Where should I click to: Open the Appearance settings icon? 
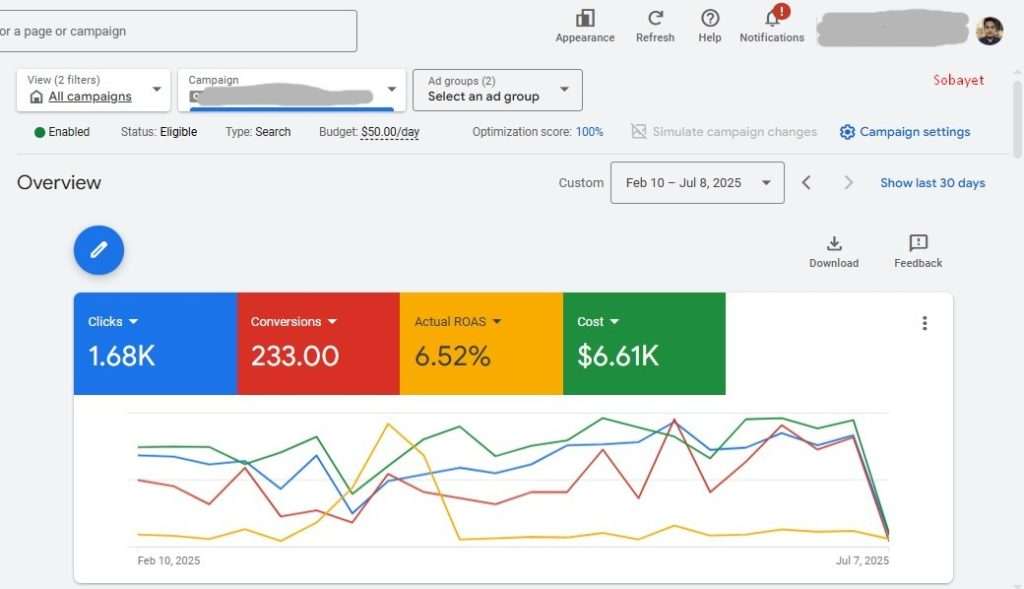click(585, 19)
